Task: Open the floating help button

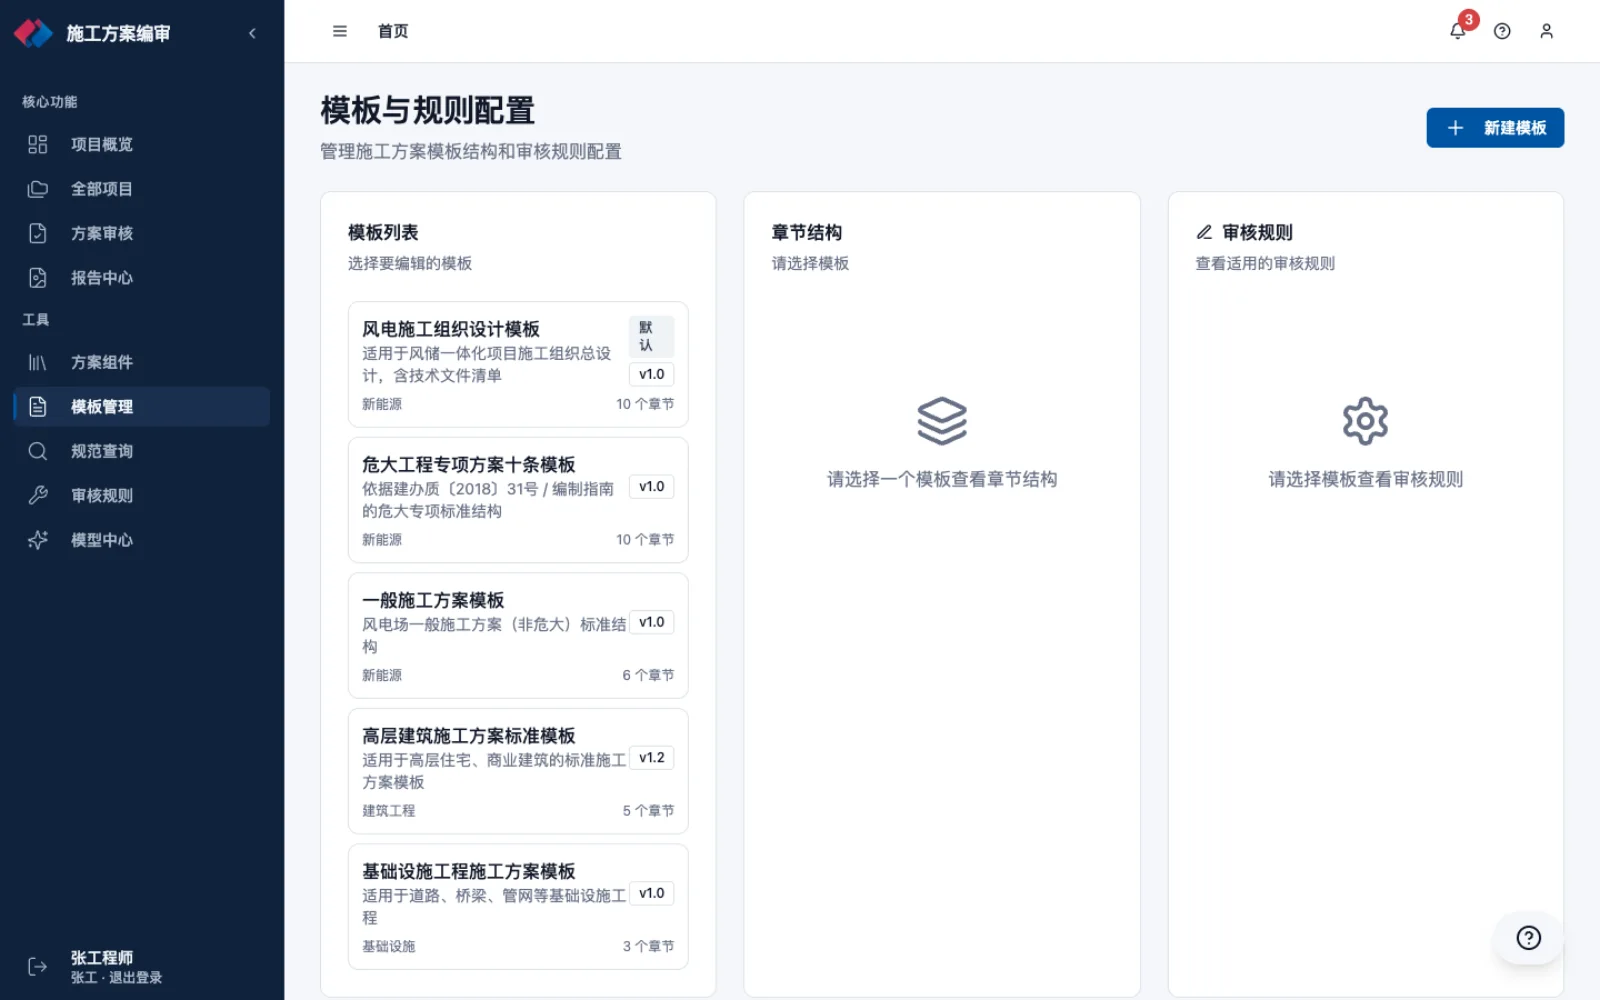Action: tap(1528, 937)
